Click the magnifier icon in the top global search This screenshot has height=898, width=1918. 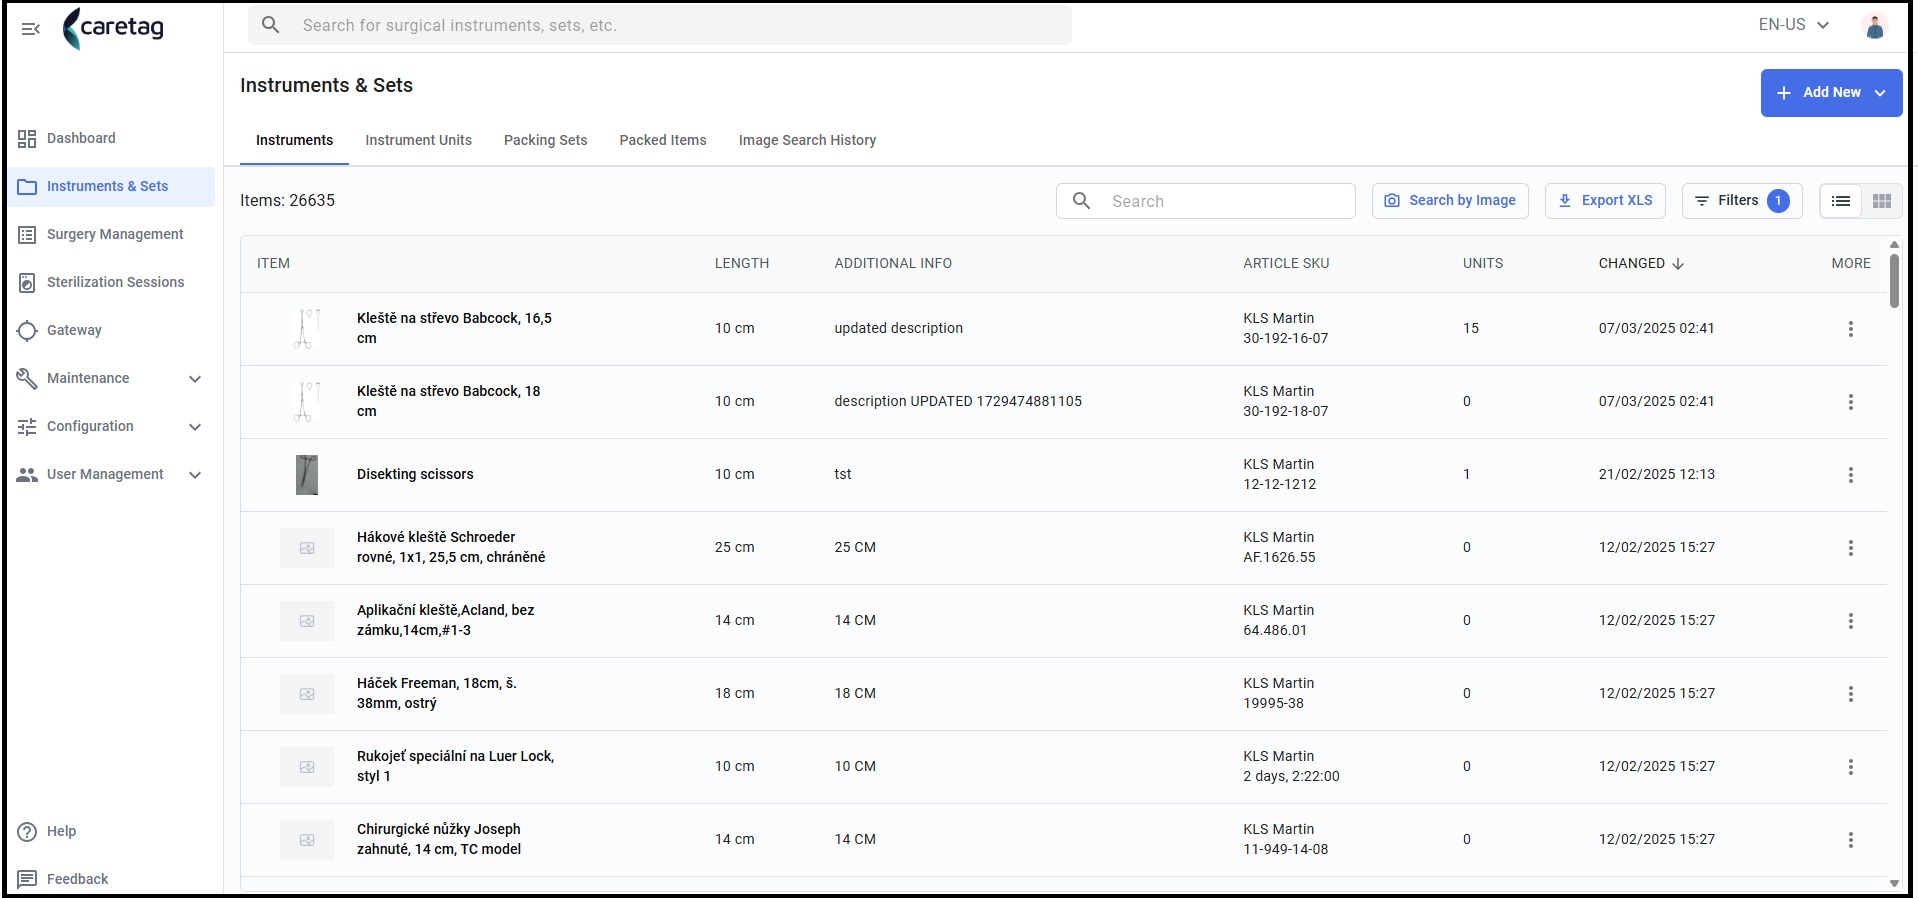pyautogui.click(x=271, y=25)
